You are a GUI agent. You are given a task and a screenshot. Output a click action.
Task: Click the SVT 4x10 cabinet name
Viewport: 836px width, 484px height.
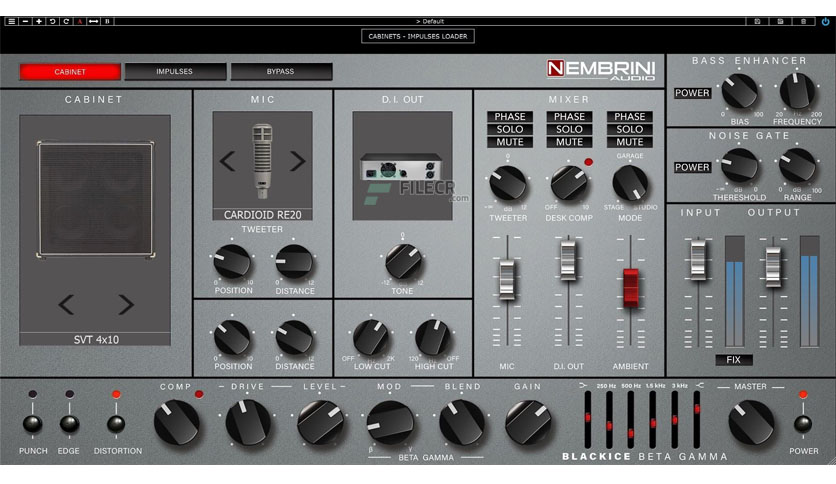pos(95,340)
